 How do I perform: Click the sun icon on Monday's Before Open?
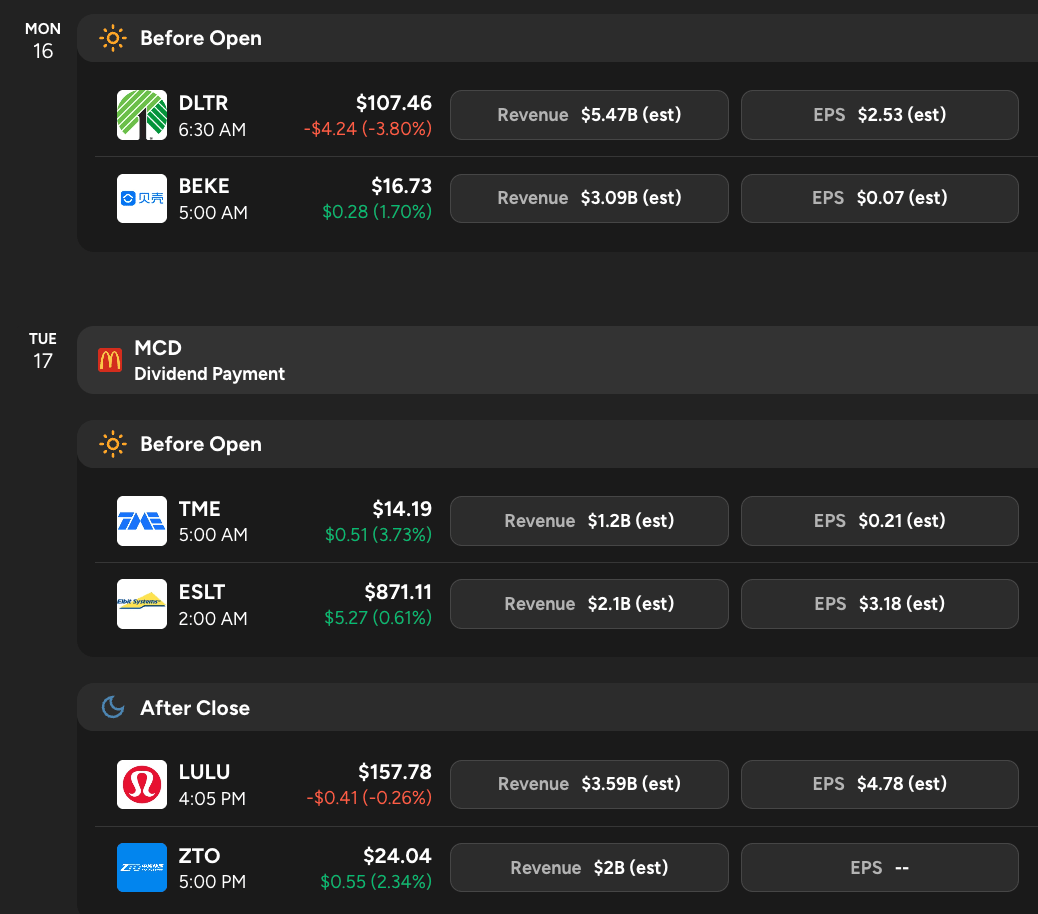[113, 38]
